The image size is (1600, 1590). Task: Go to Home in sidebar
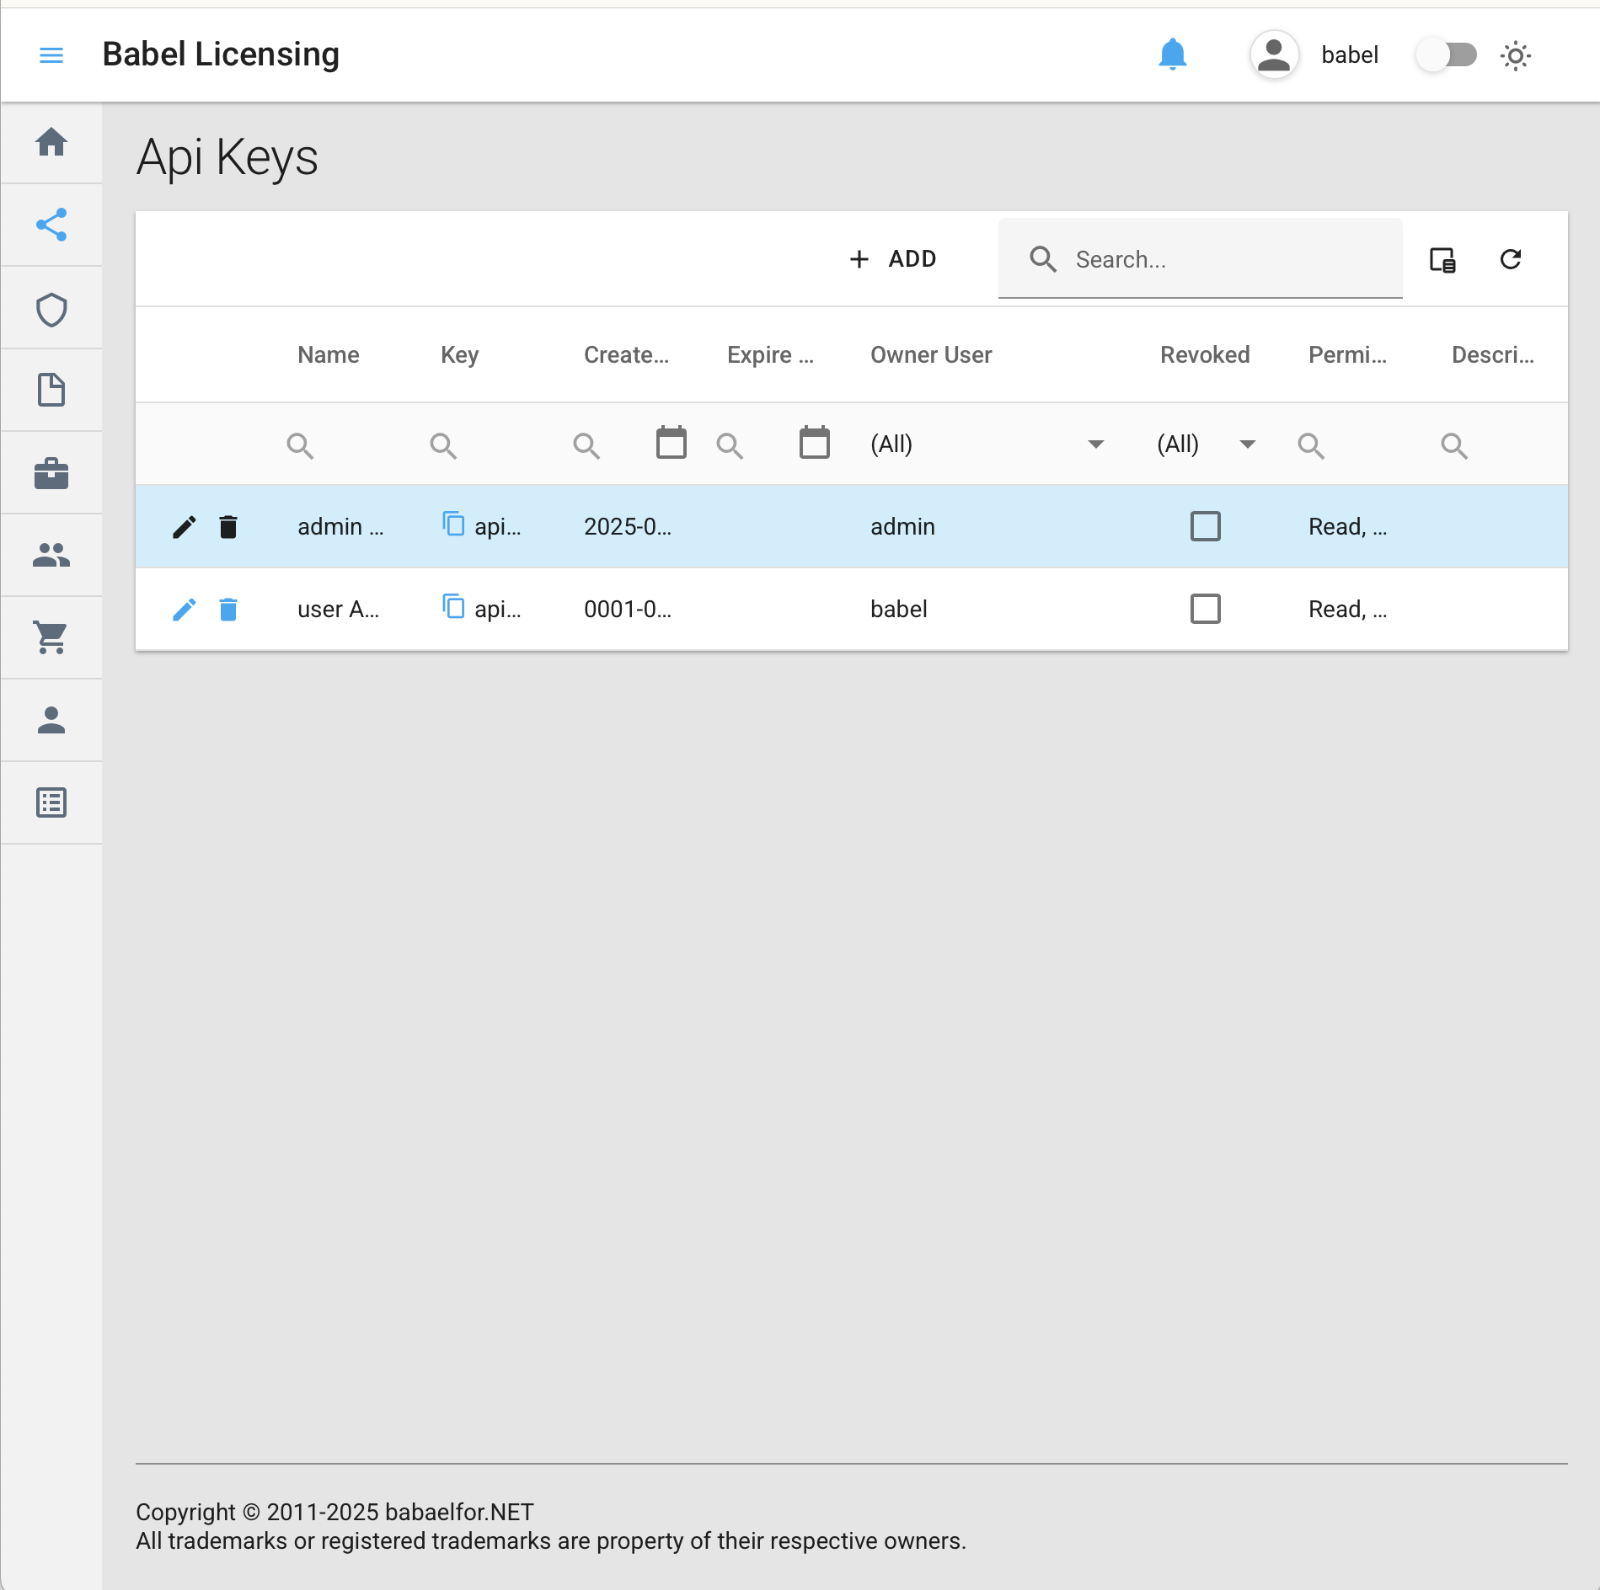pyautogui.click(x=51, y=142)
